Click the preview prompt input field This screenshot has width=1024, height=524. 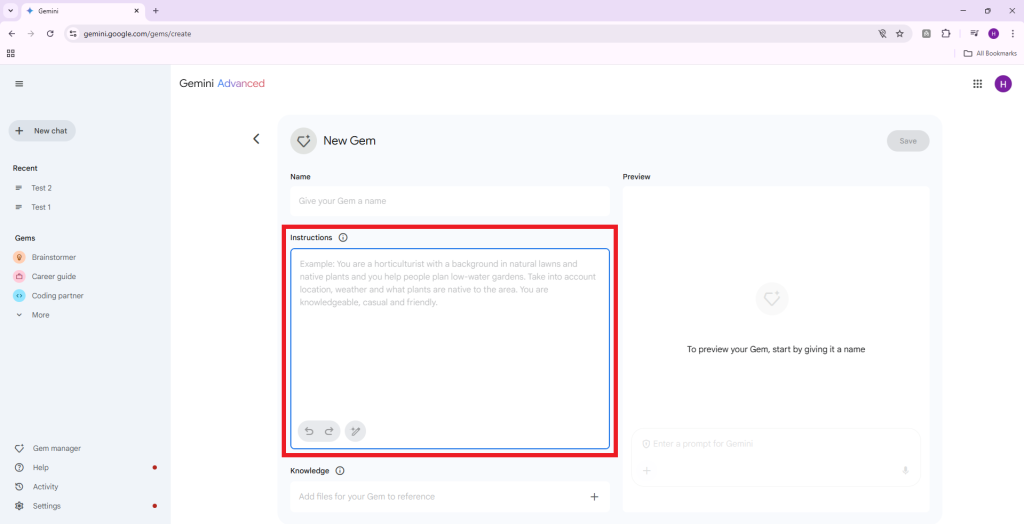776,444
